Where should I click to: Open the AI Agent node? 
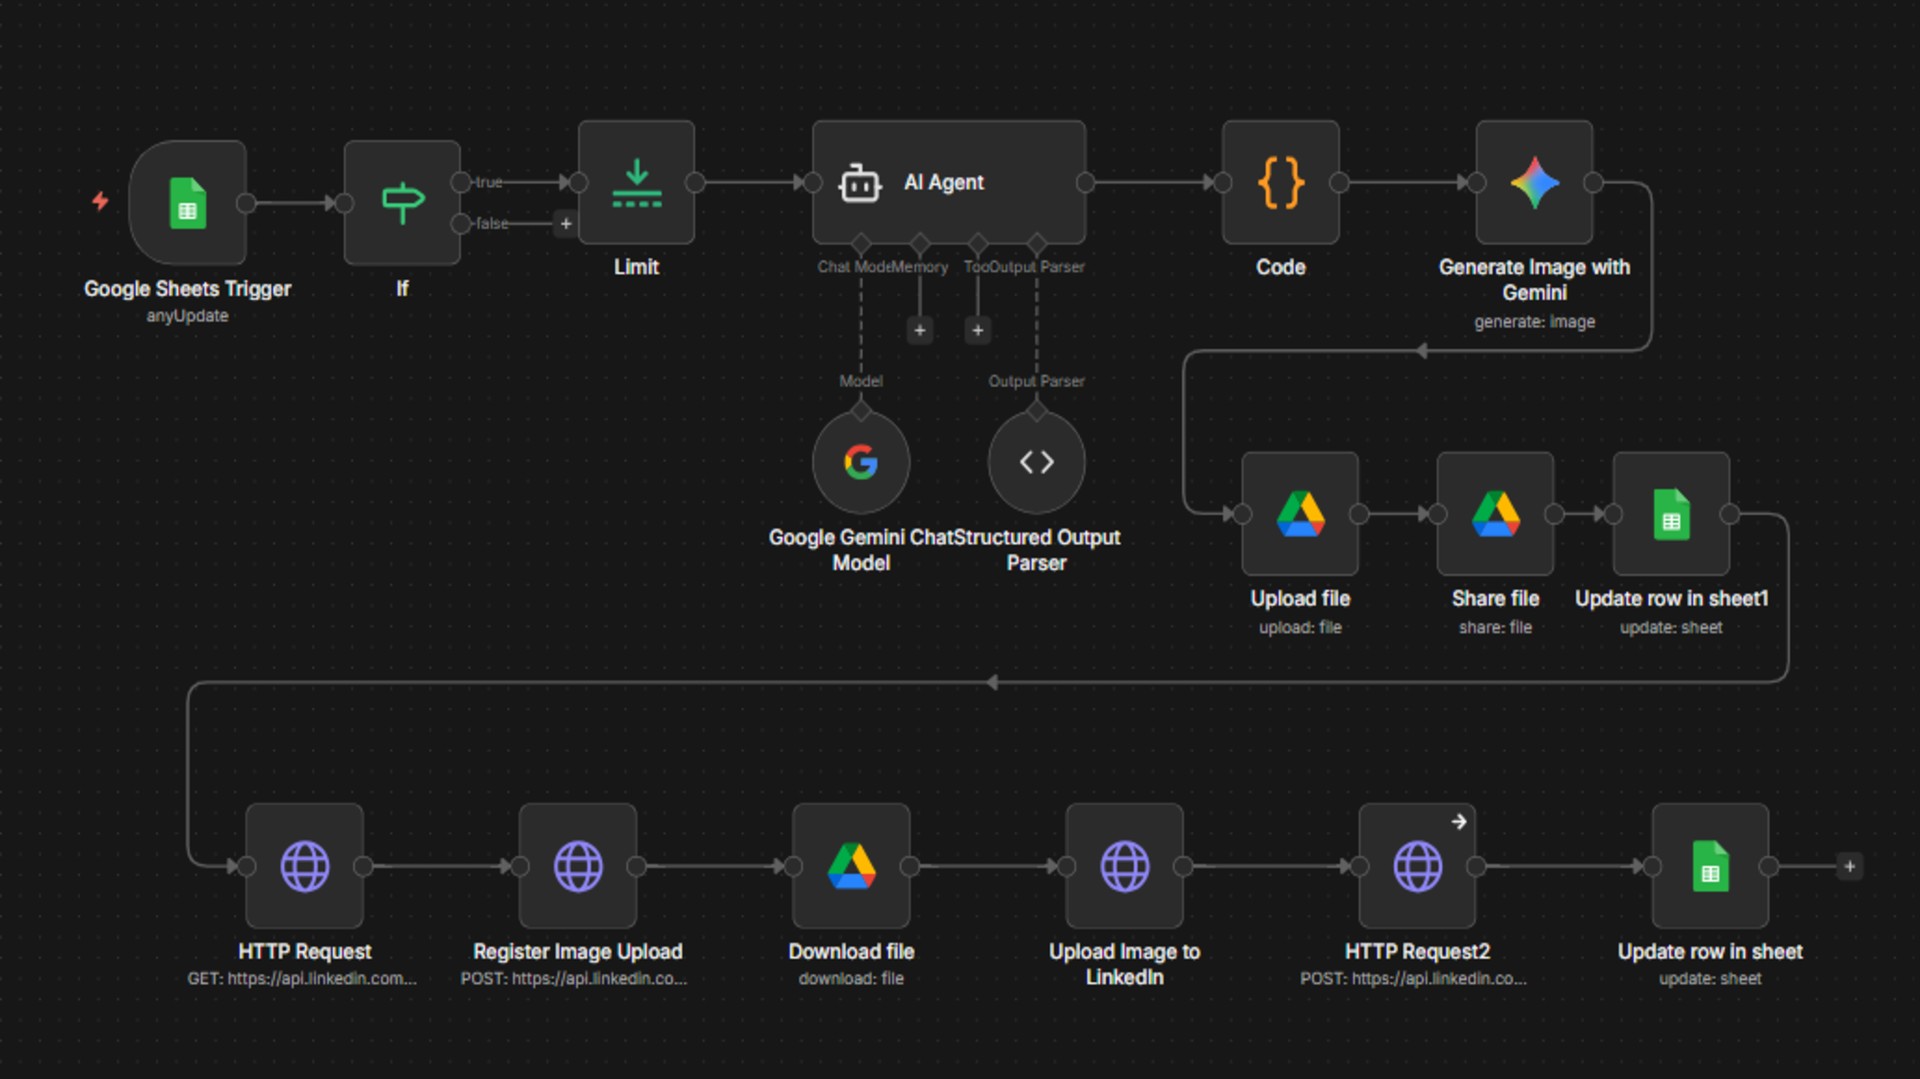click(948, 183)
